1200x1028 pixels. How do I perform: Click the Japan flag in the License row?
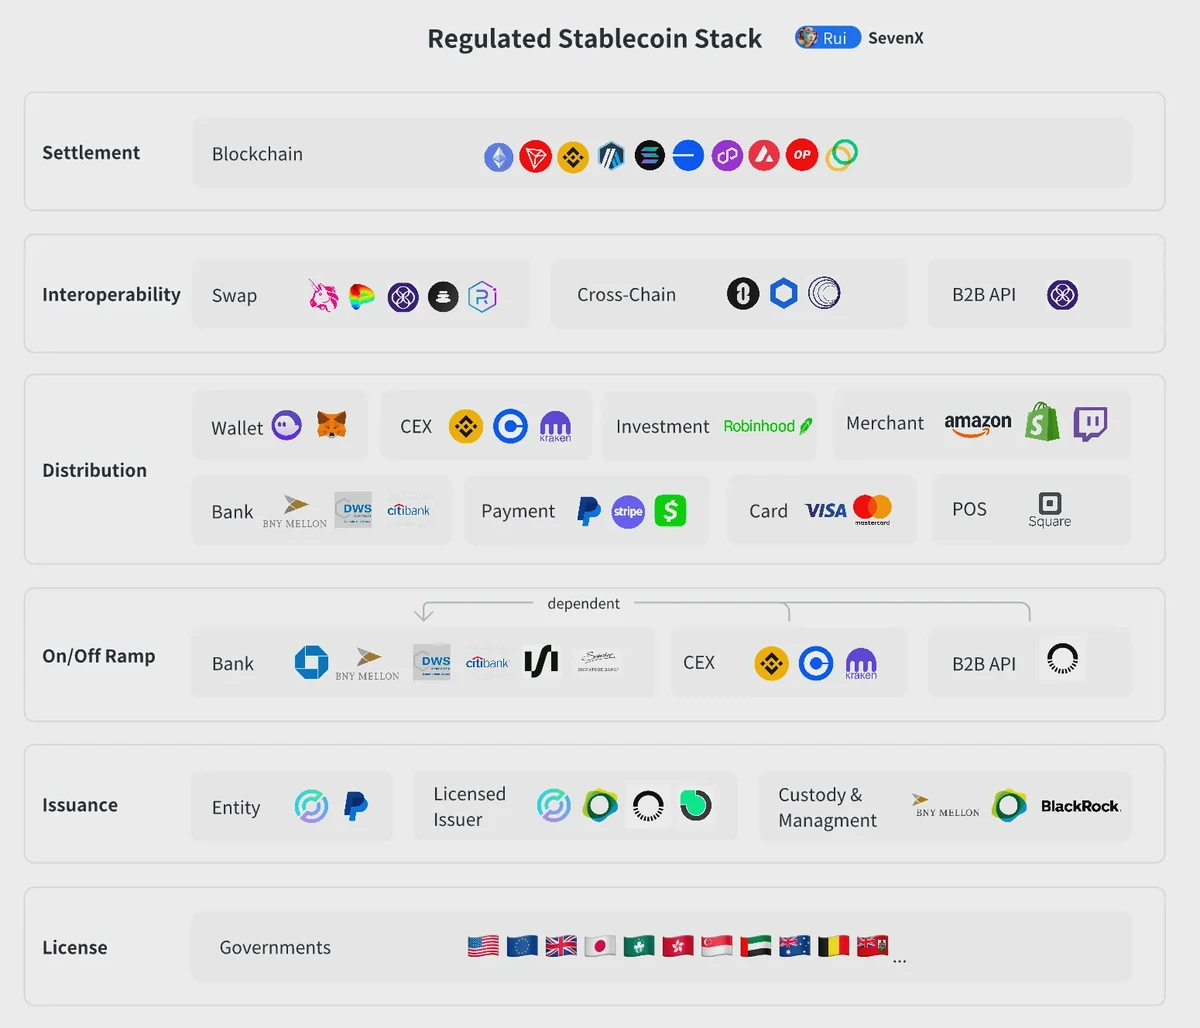tap(600, 946)
